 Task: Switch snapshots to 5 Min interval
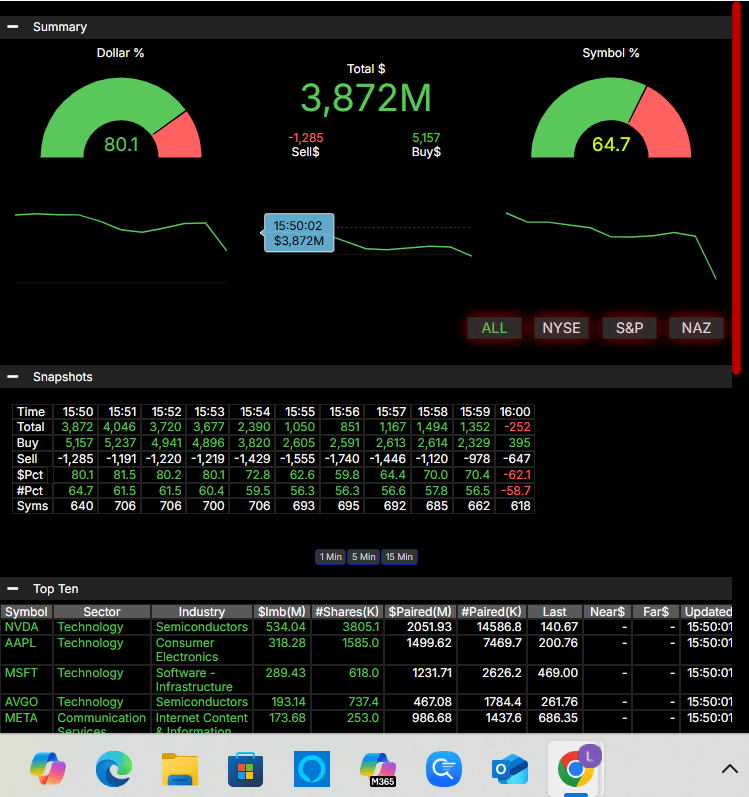click(364, 557)
